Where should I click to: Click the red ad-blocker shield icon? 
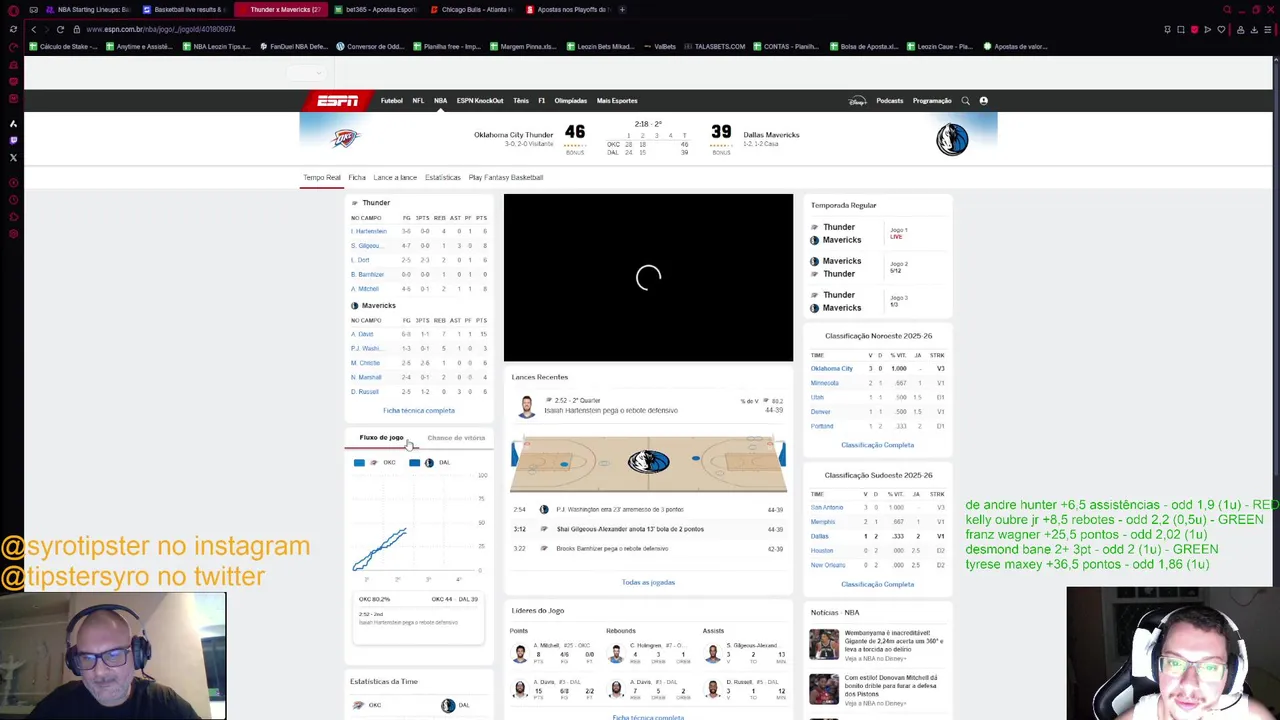pos(1194,29)
